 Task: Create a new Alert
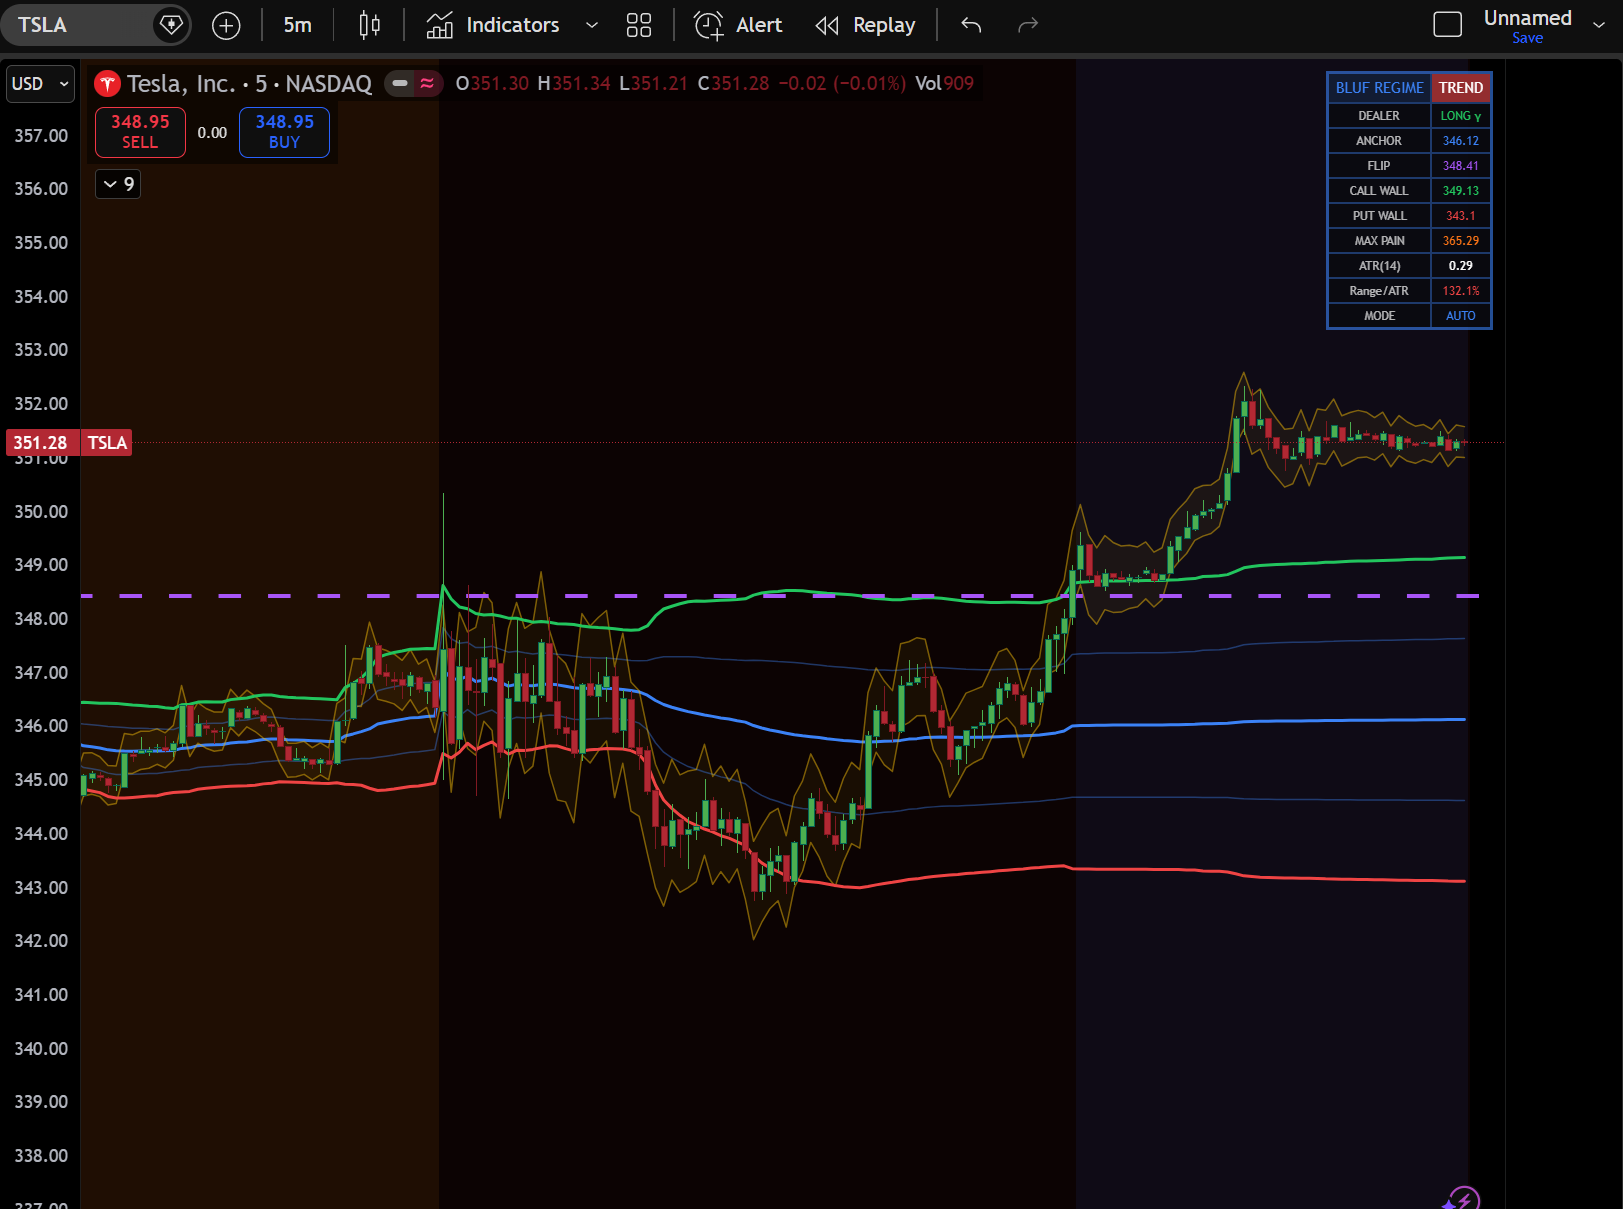pos(738,25)
